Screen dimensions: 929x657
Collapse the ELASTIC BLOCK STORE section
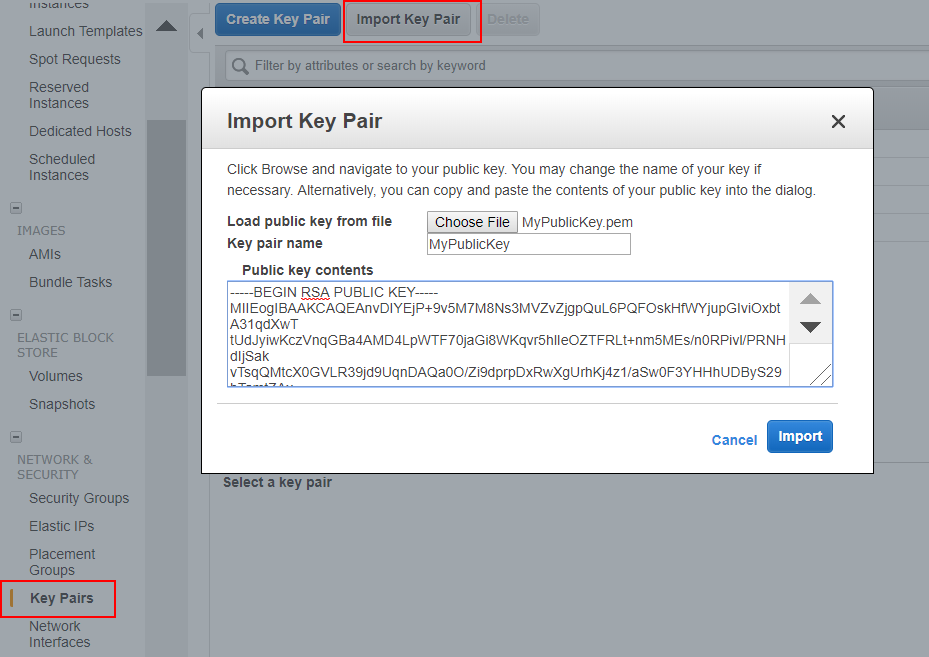tap(16, 315)
